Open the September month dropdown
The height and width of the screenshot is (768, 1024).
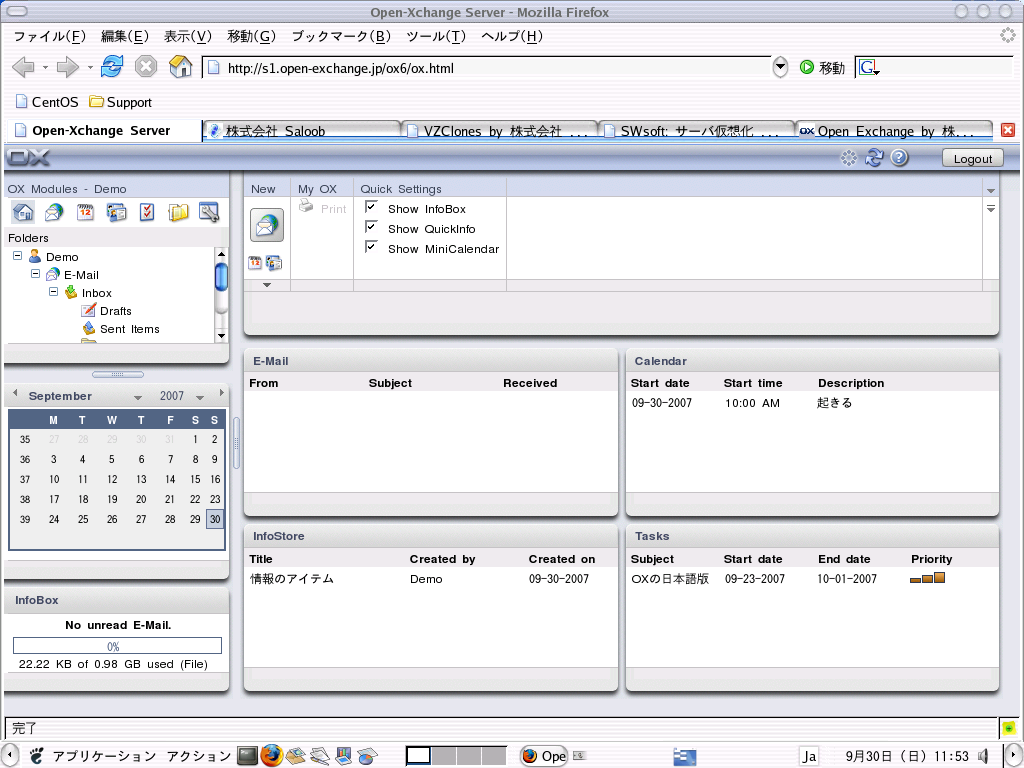138,397
